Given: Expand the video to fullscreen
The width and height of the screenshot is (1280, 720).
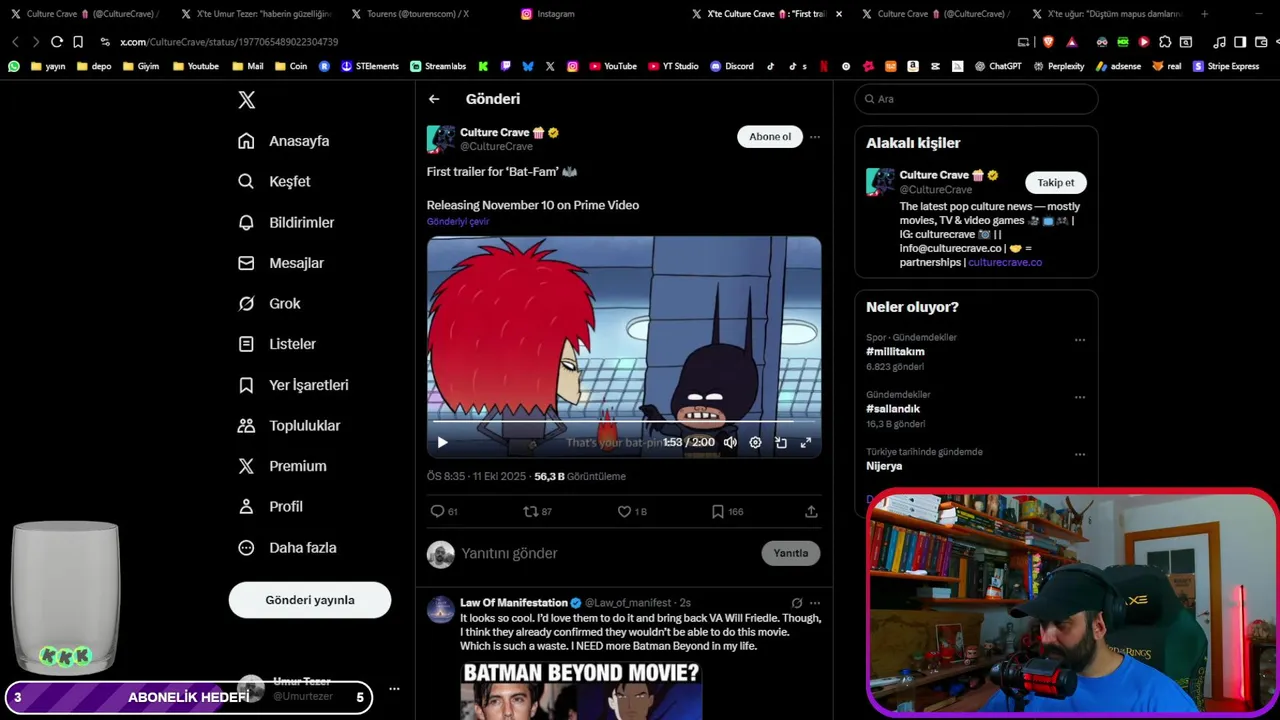Looking at the screenshot, I should point(806,442).
